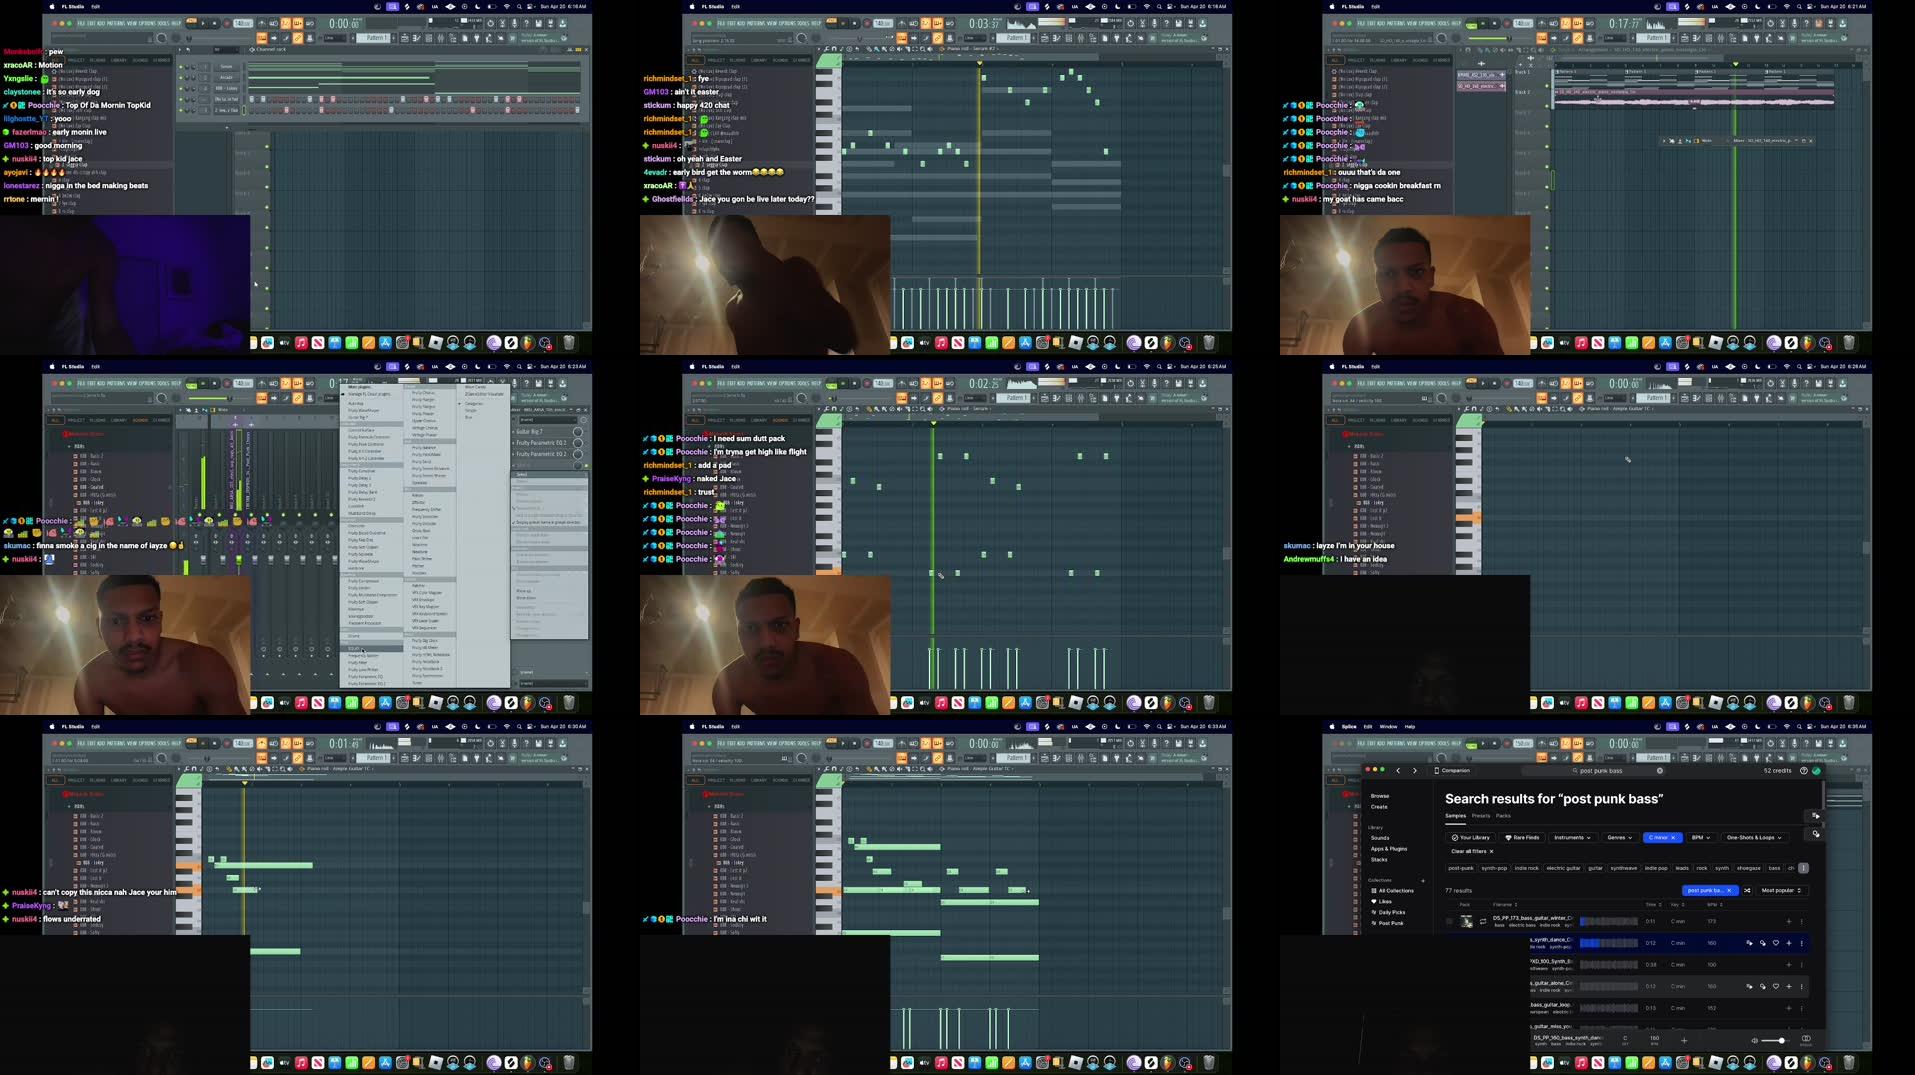Tick the checkbox left of the DS_PP_173_bass_guitar_winter row

(x=1450, y=921)
